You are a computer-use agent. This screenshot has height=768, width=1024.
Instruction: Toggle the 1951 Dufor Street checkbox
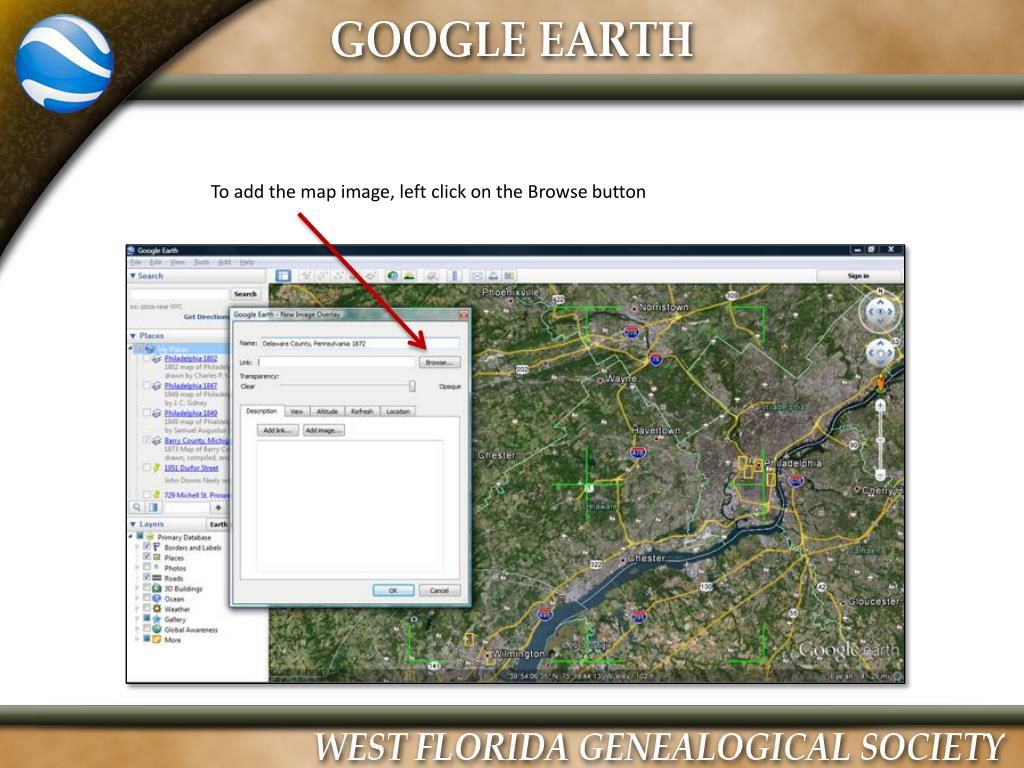pyautogui.click(x=147, y=468)
